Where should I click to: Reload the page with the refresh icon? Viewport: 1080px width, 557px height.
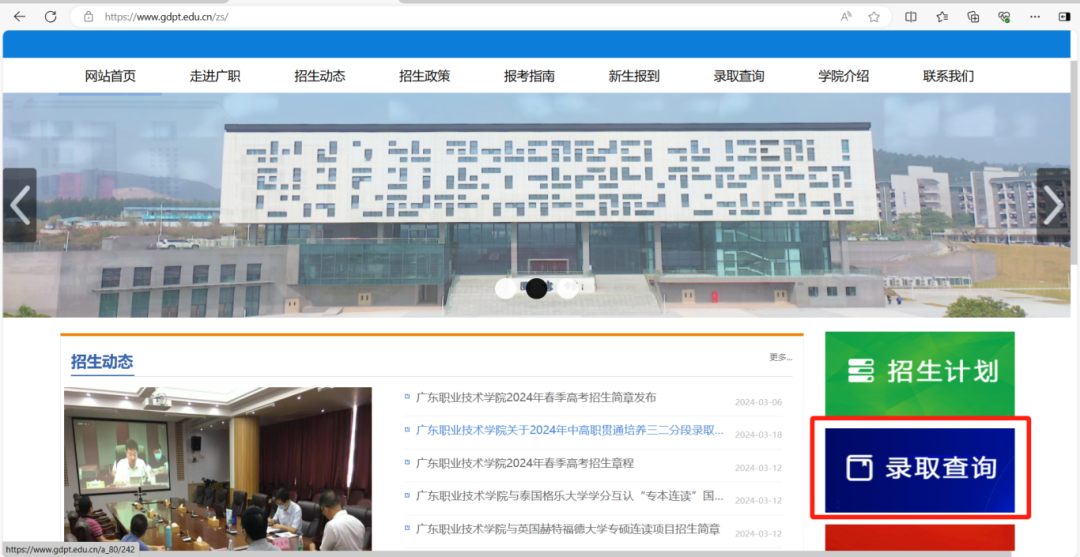[x=50, y=17]
